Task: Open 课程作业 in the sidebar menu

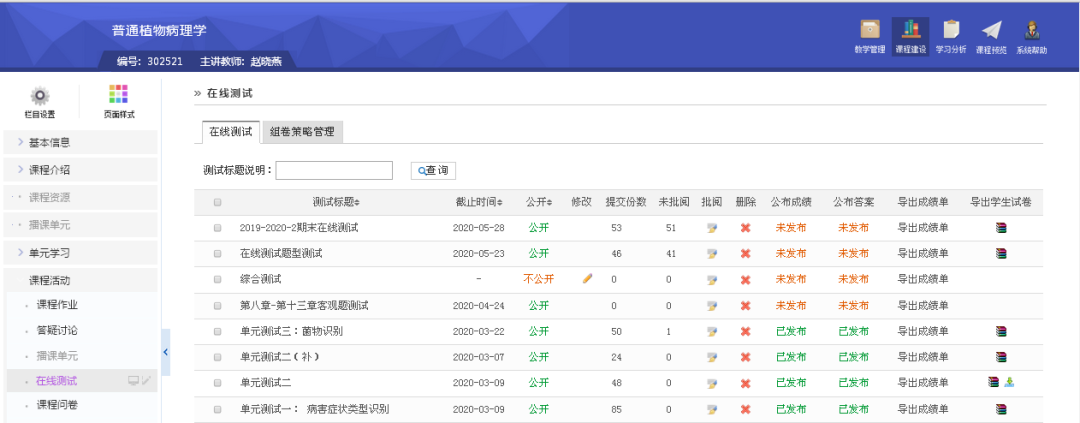Action: 57,305
